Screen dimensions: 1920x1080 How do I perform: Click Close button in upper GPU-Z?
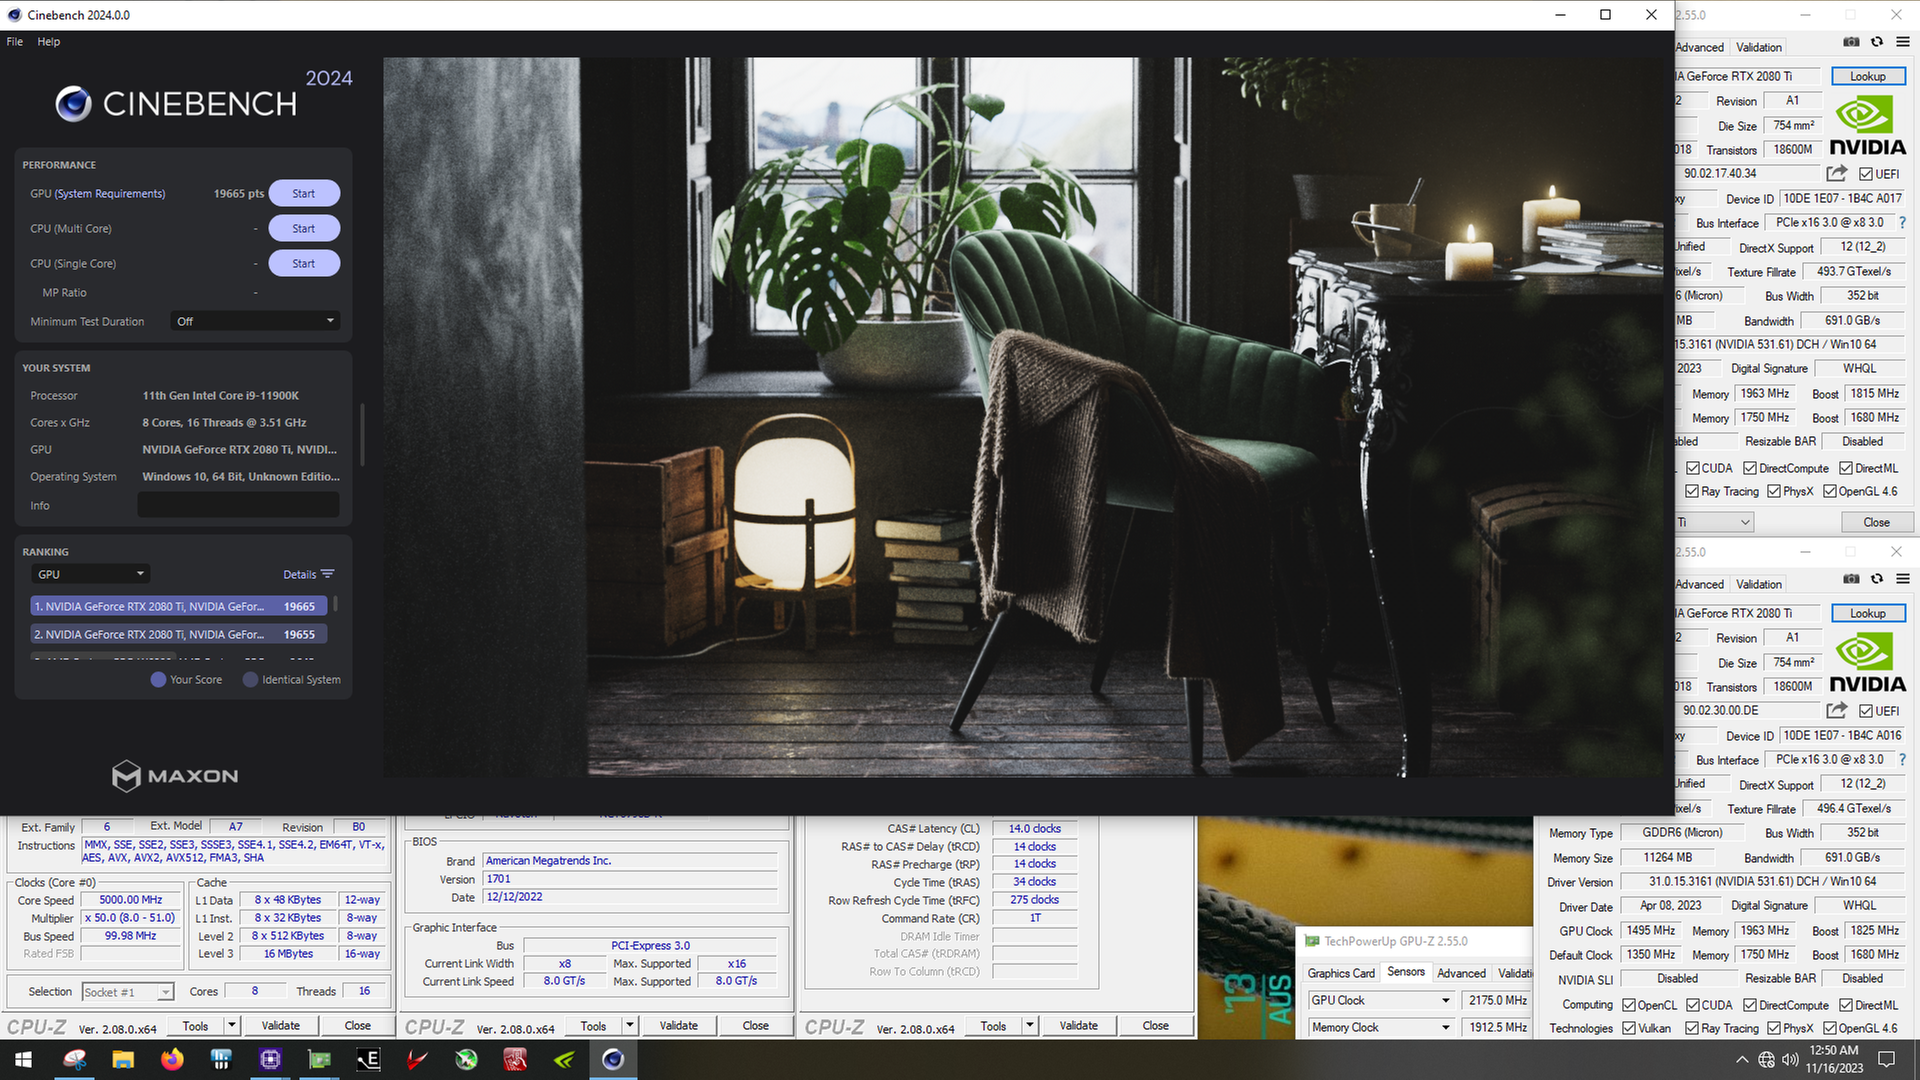[x=1876, y=522]
